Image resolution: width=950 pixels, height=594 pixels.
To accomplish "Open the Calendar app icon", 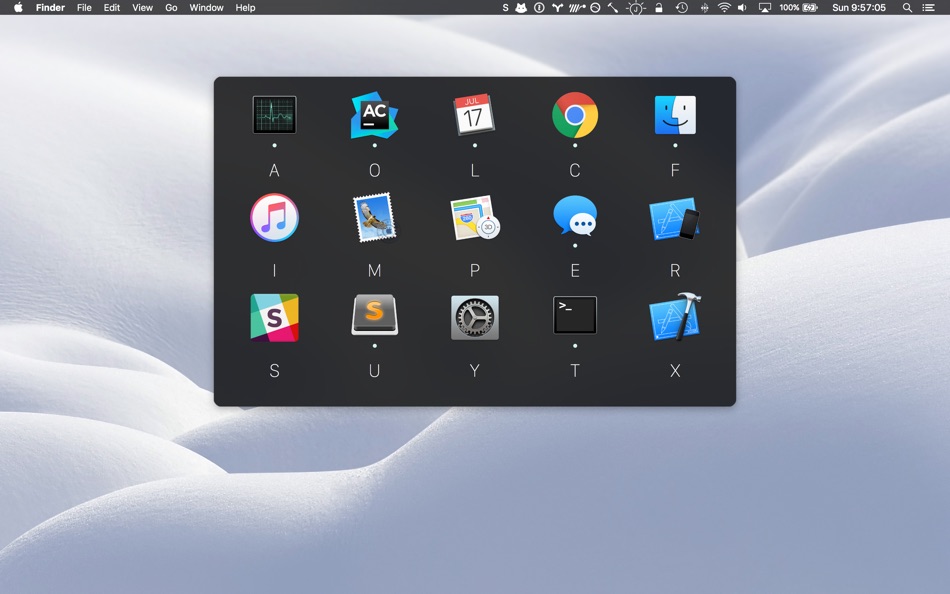I will tap(474, 115).
